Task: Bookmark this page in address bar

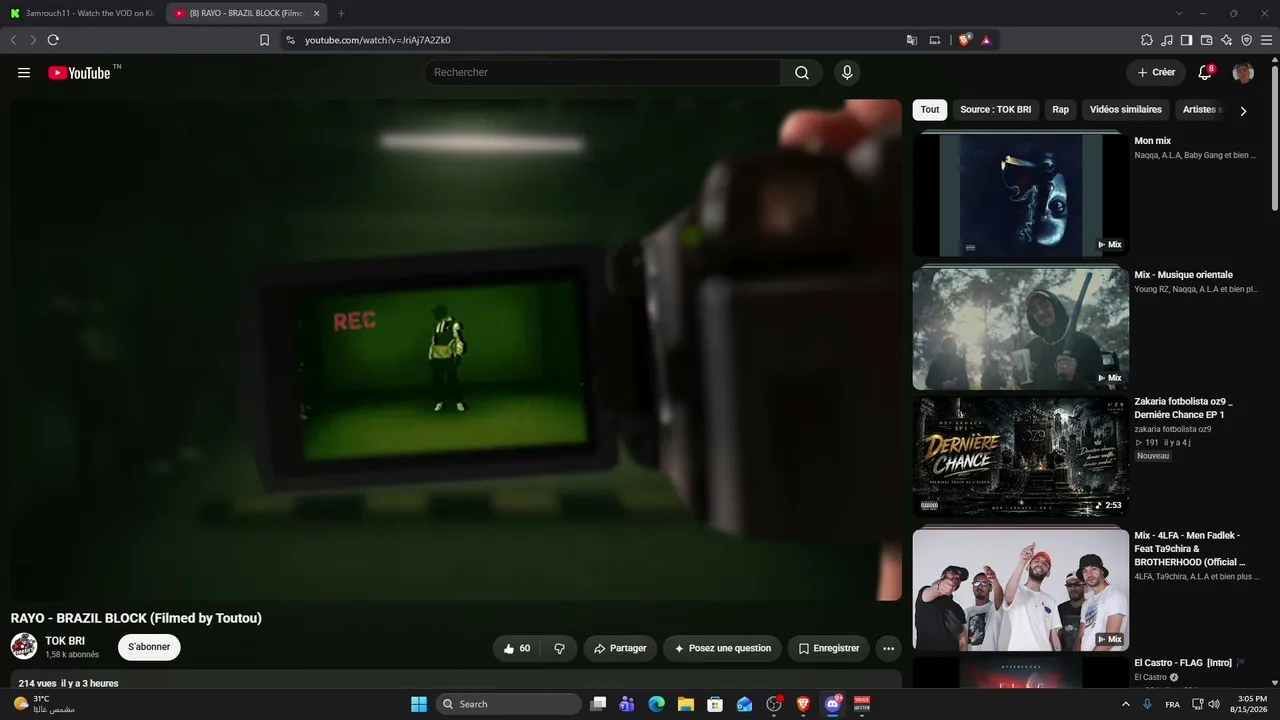Action: click(264, 40)
